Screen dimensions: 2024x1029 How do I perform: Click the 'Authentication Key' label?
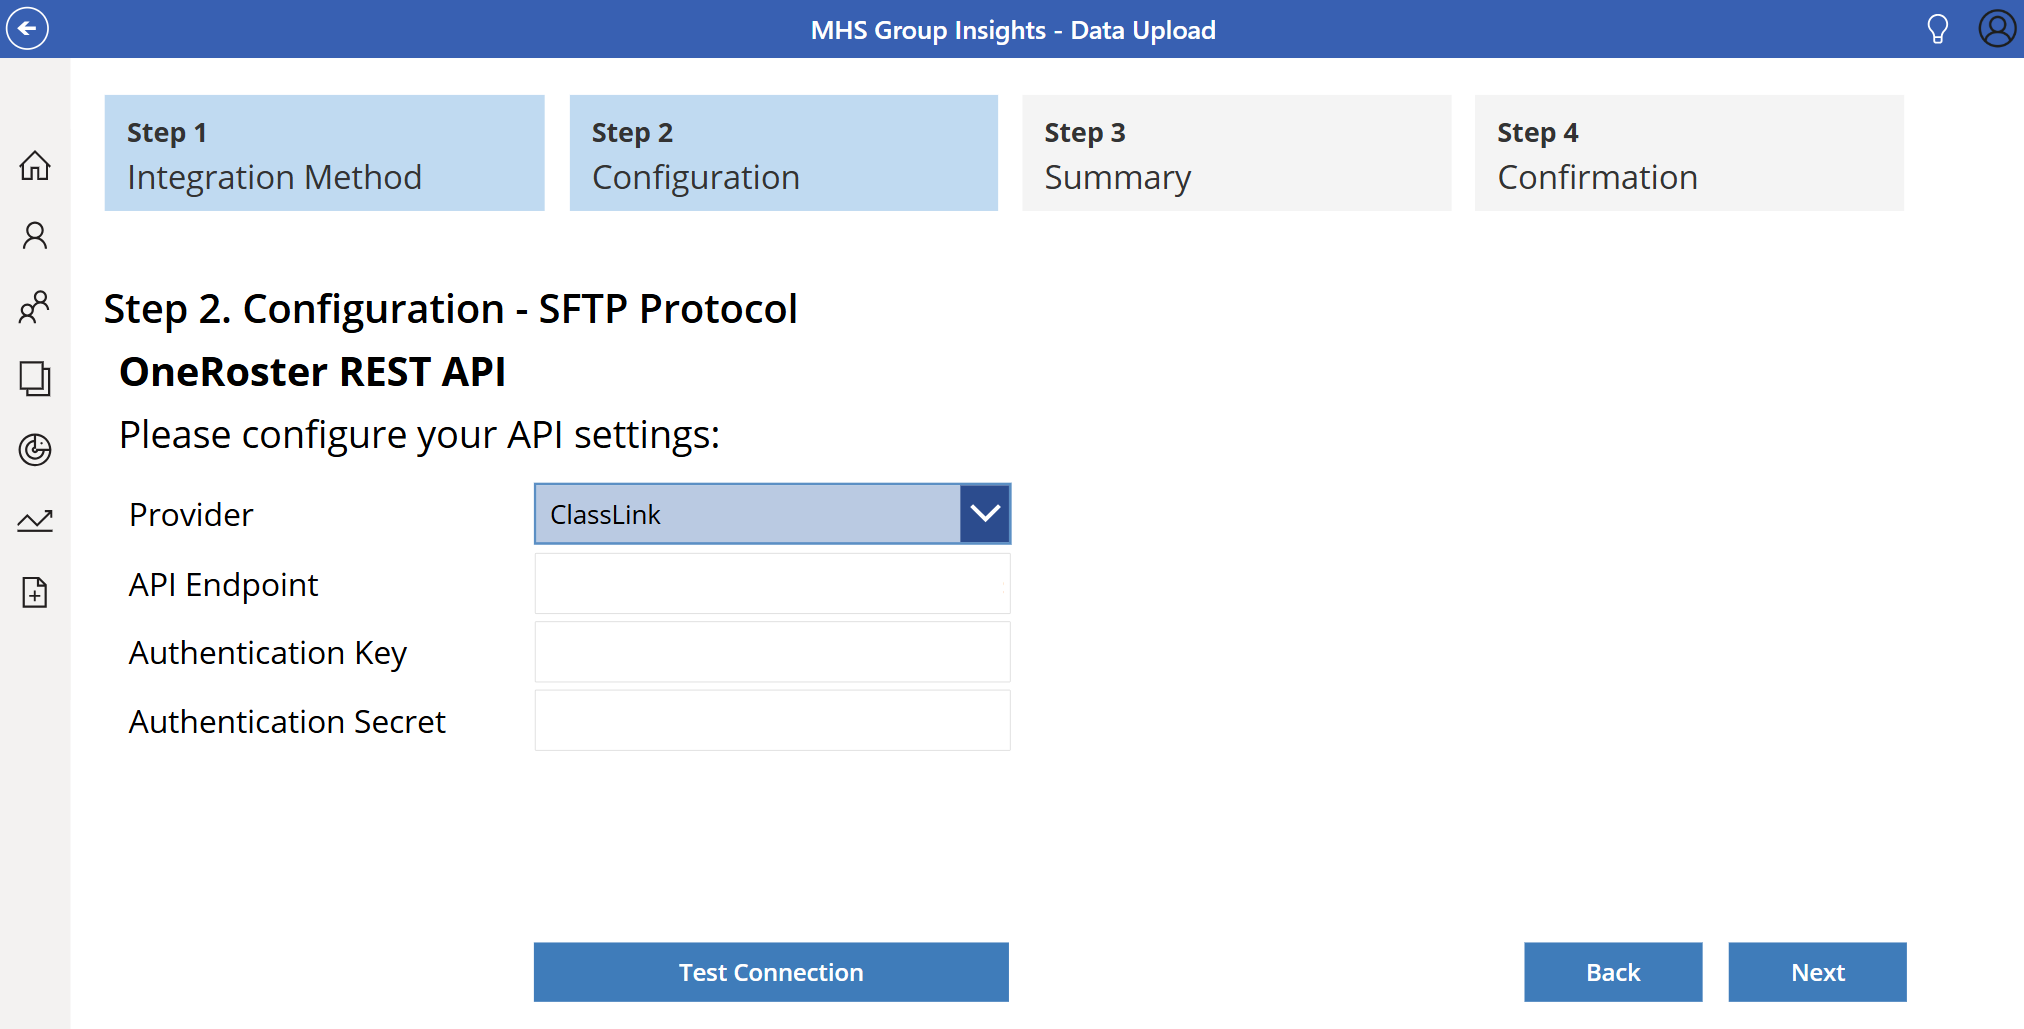pyautogui.click(x=268, y=653)
